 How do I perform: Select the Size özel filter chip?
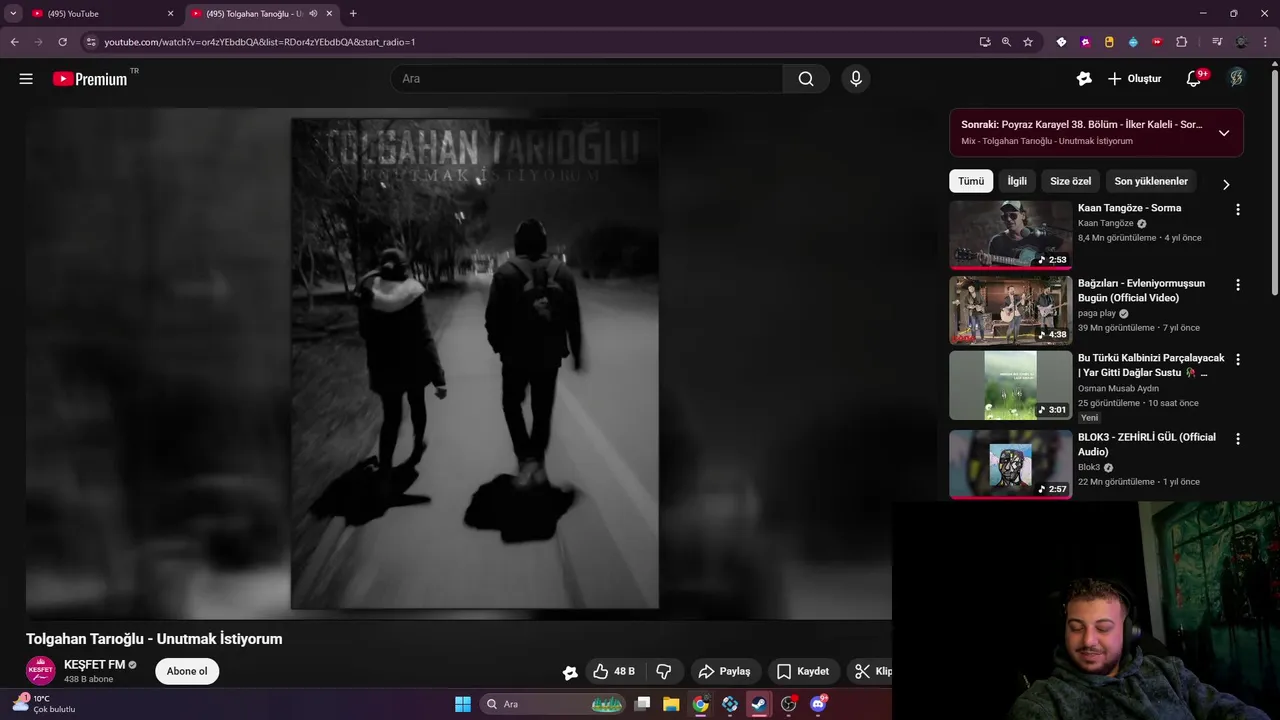coord(1070,181)
